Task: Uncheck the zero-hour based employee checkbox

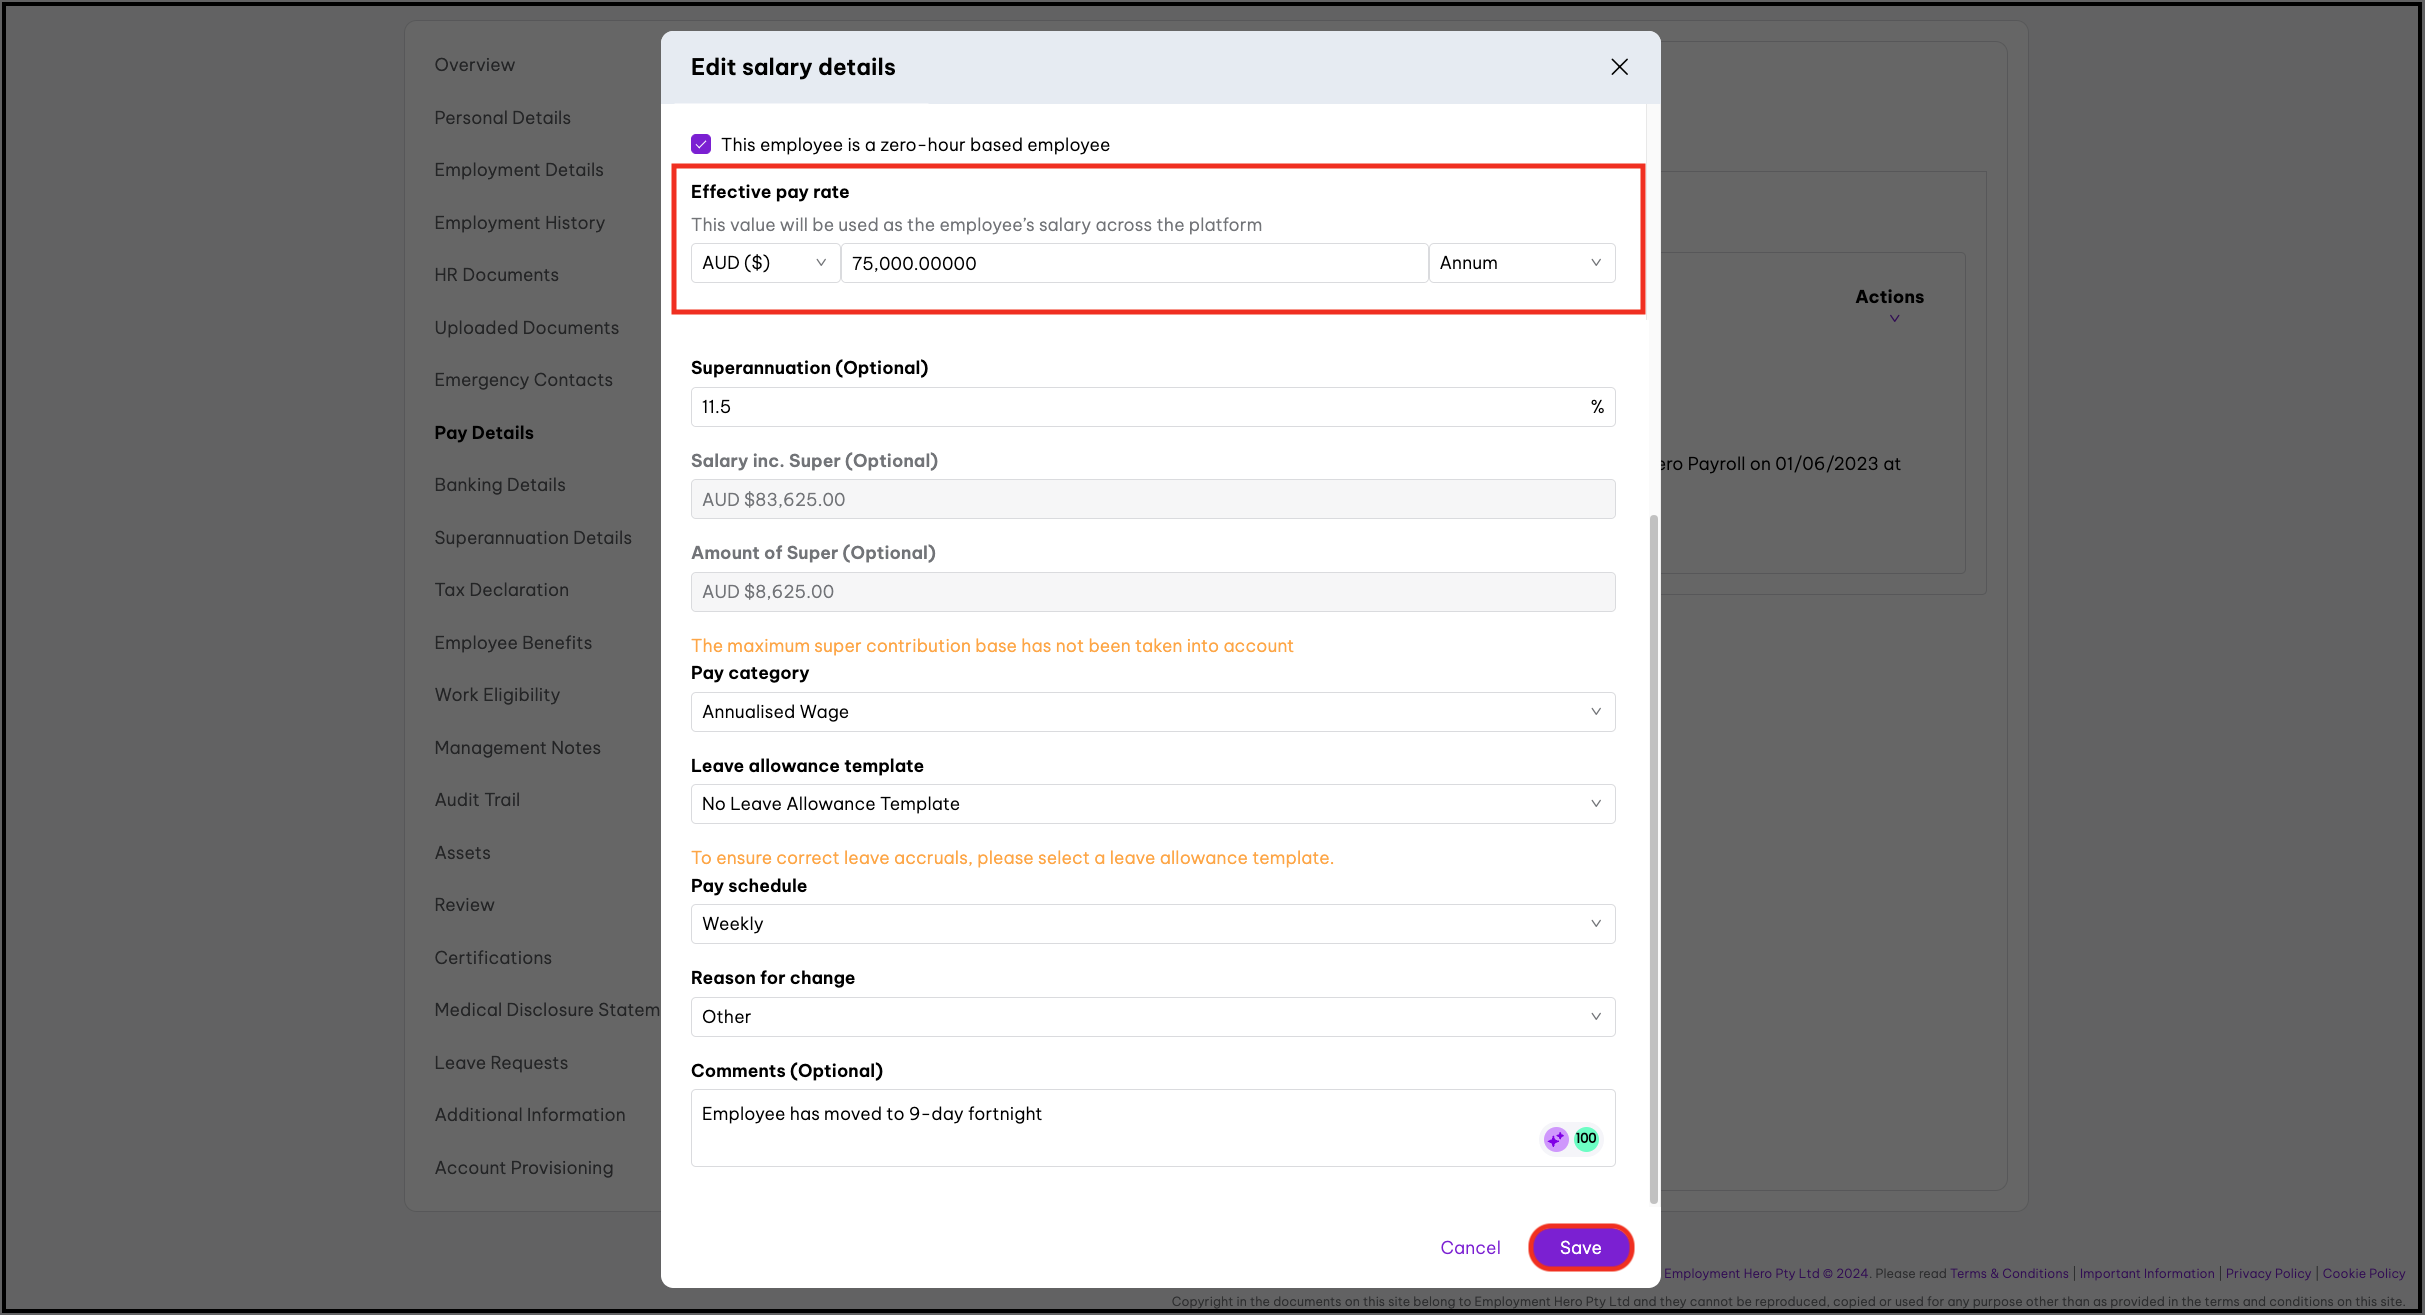Action: (x=701, y=144)
